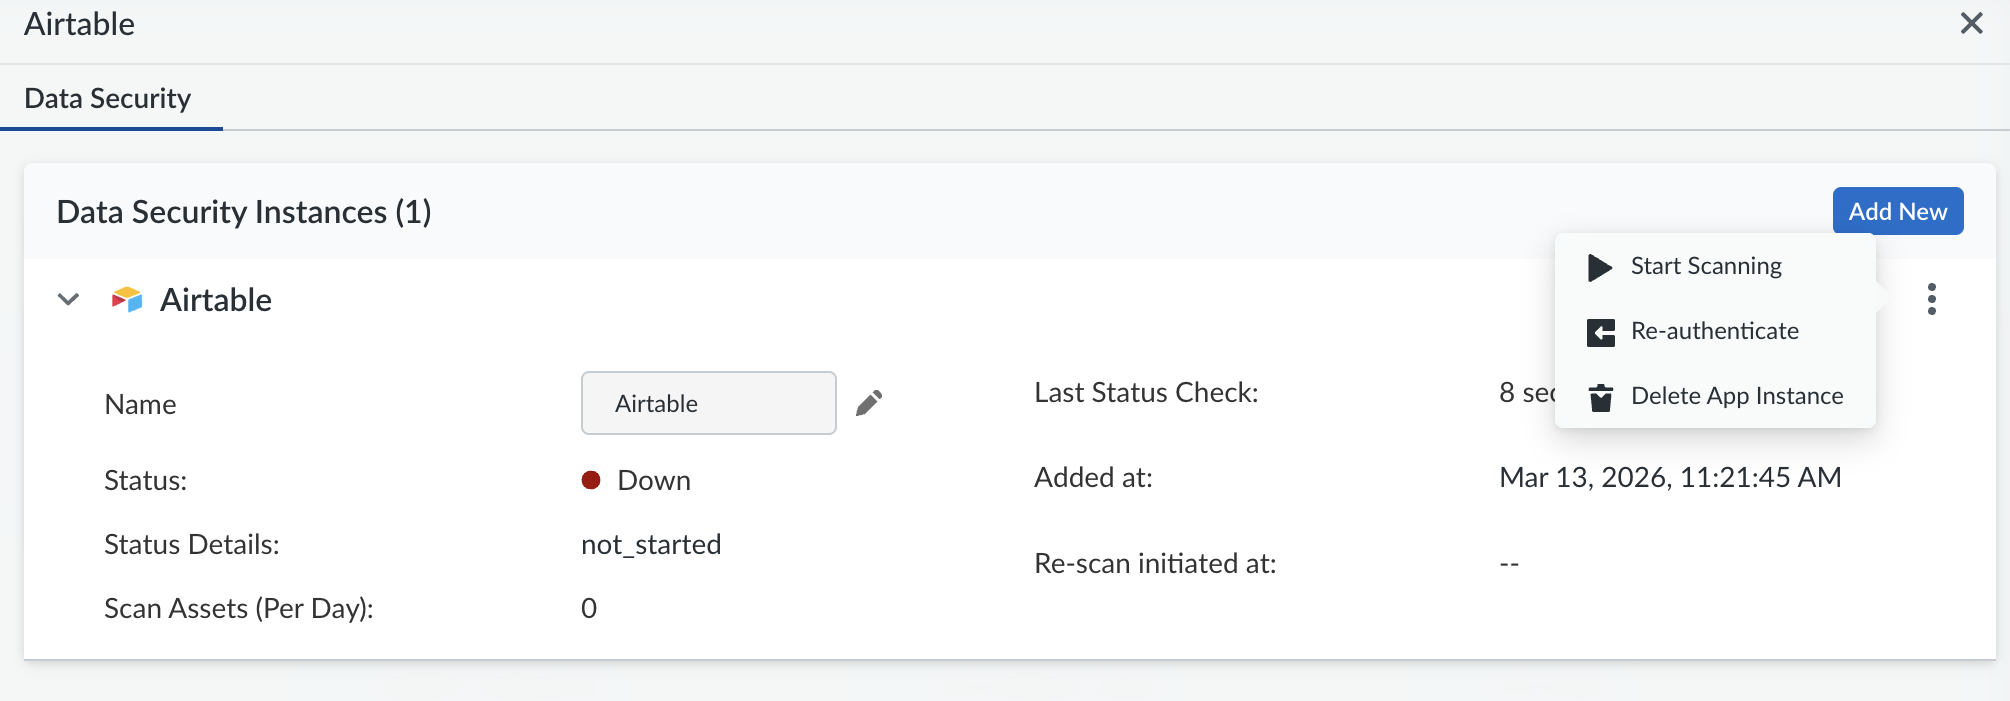This screenshot has height=701, width=2010.
Task: Click the Re-authenticate arrow icon
Action: click(1601, 332)
